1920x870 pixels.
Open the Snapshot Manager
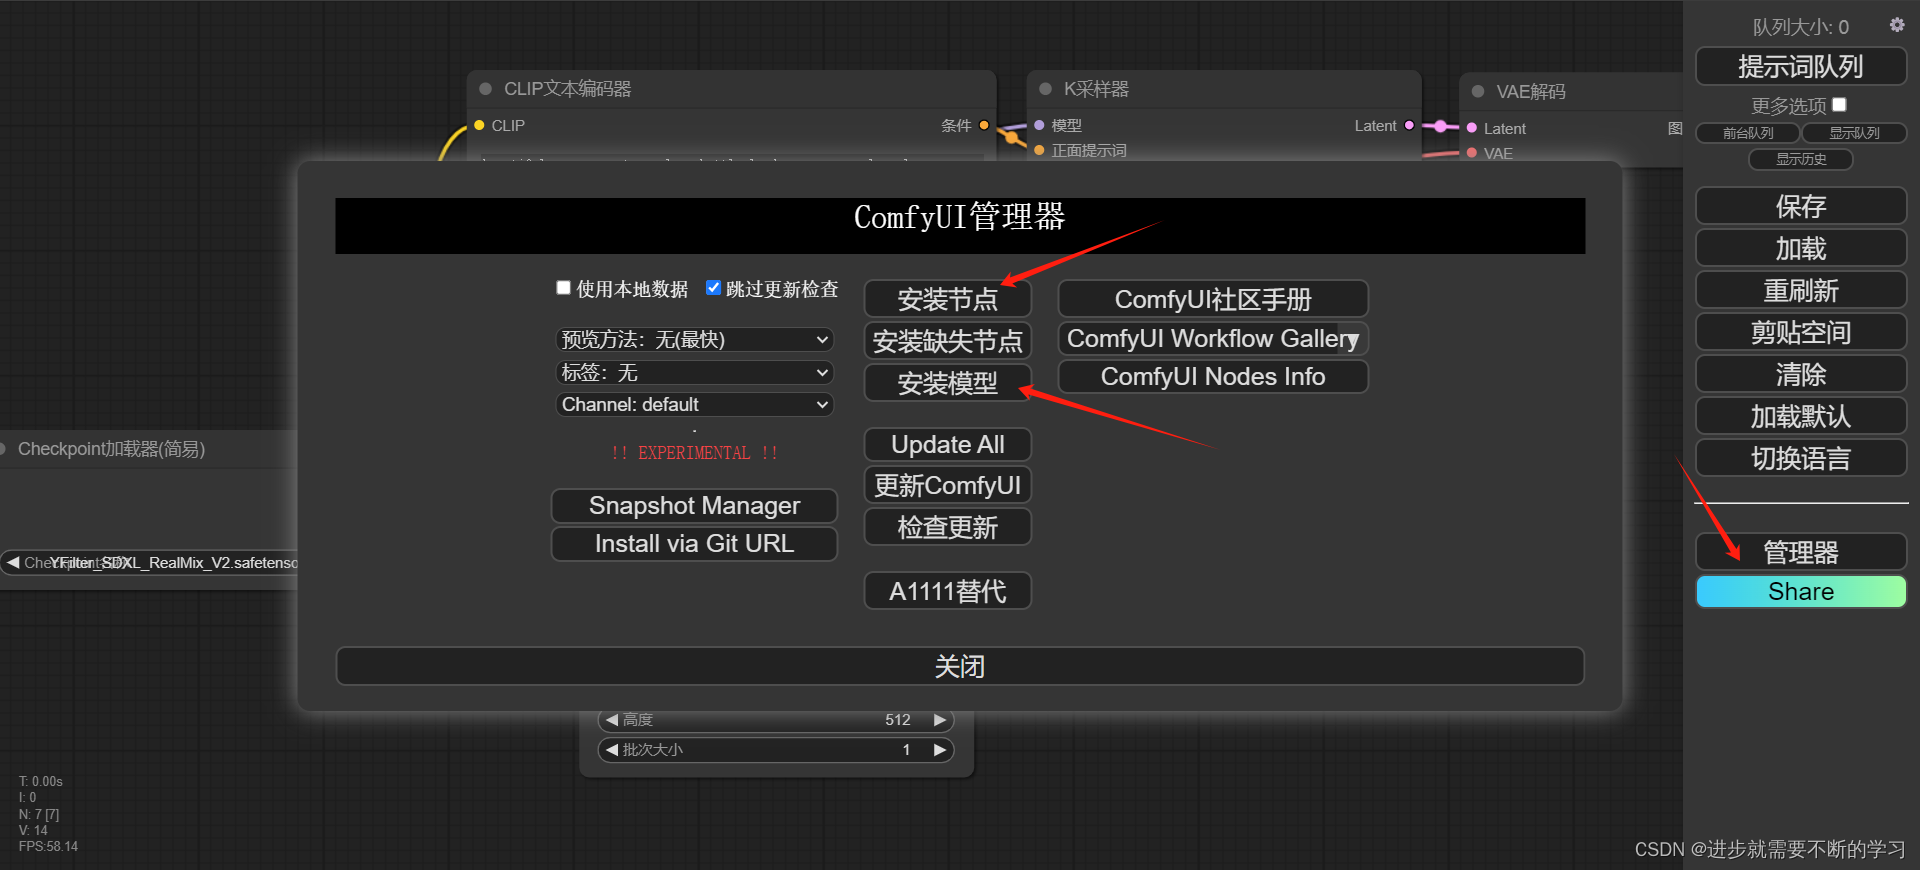tap(694, 506)
